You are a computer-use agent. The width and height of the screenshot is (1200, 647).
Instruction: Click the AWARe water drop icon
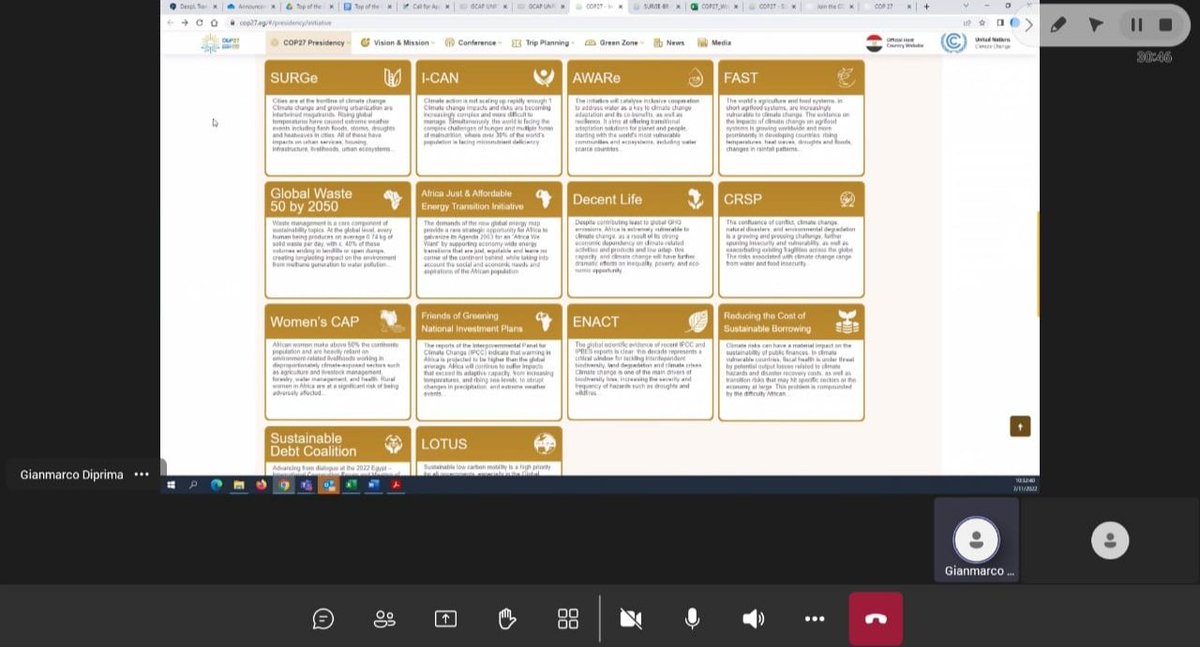tap(695, 77)
